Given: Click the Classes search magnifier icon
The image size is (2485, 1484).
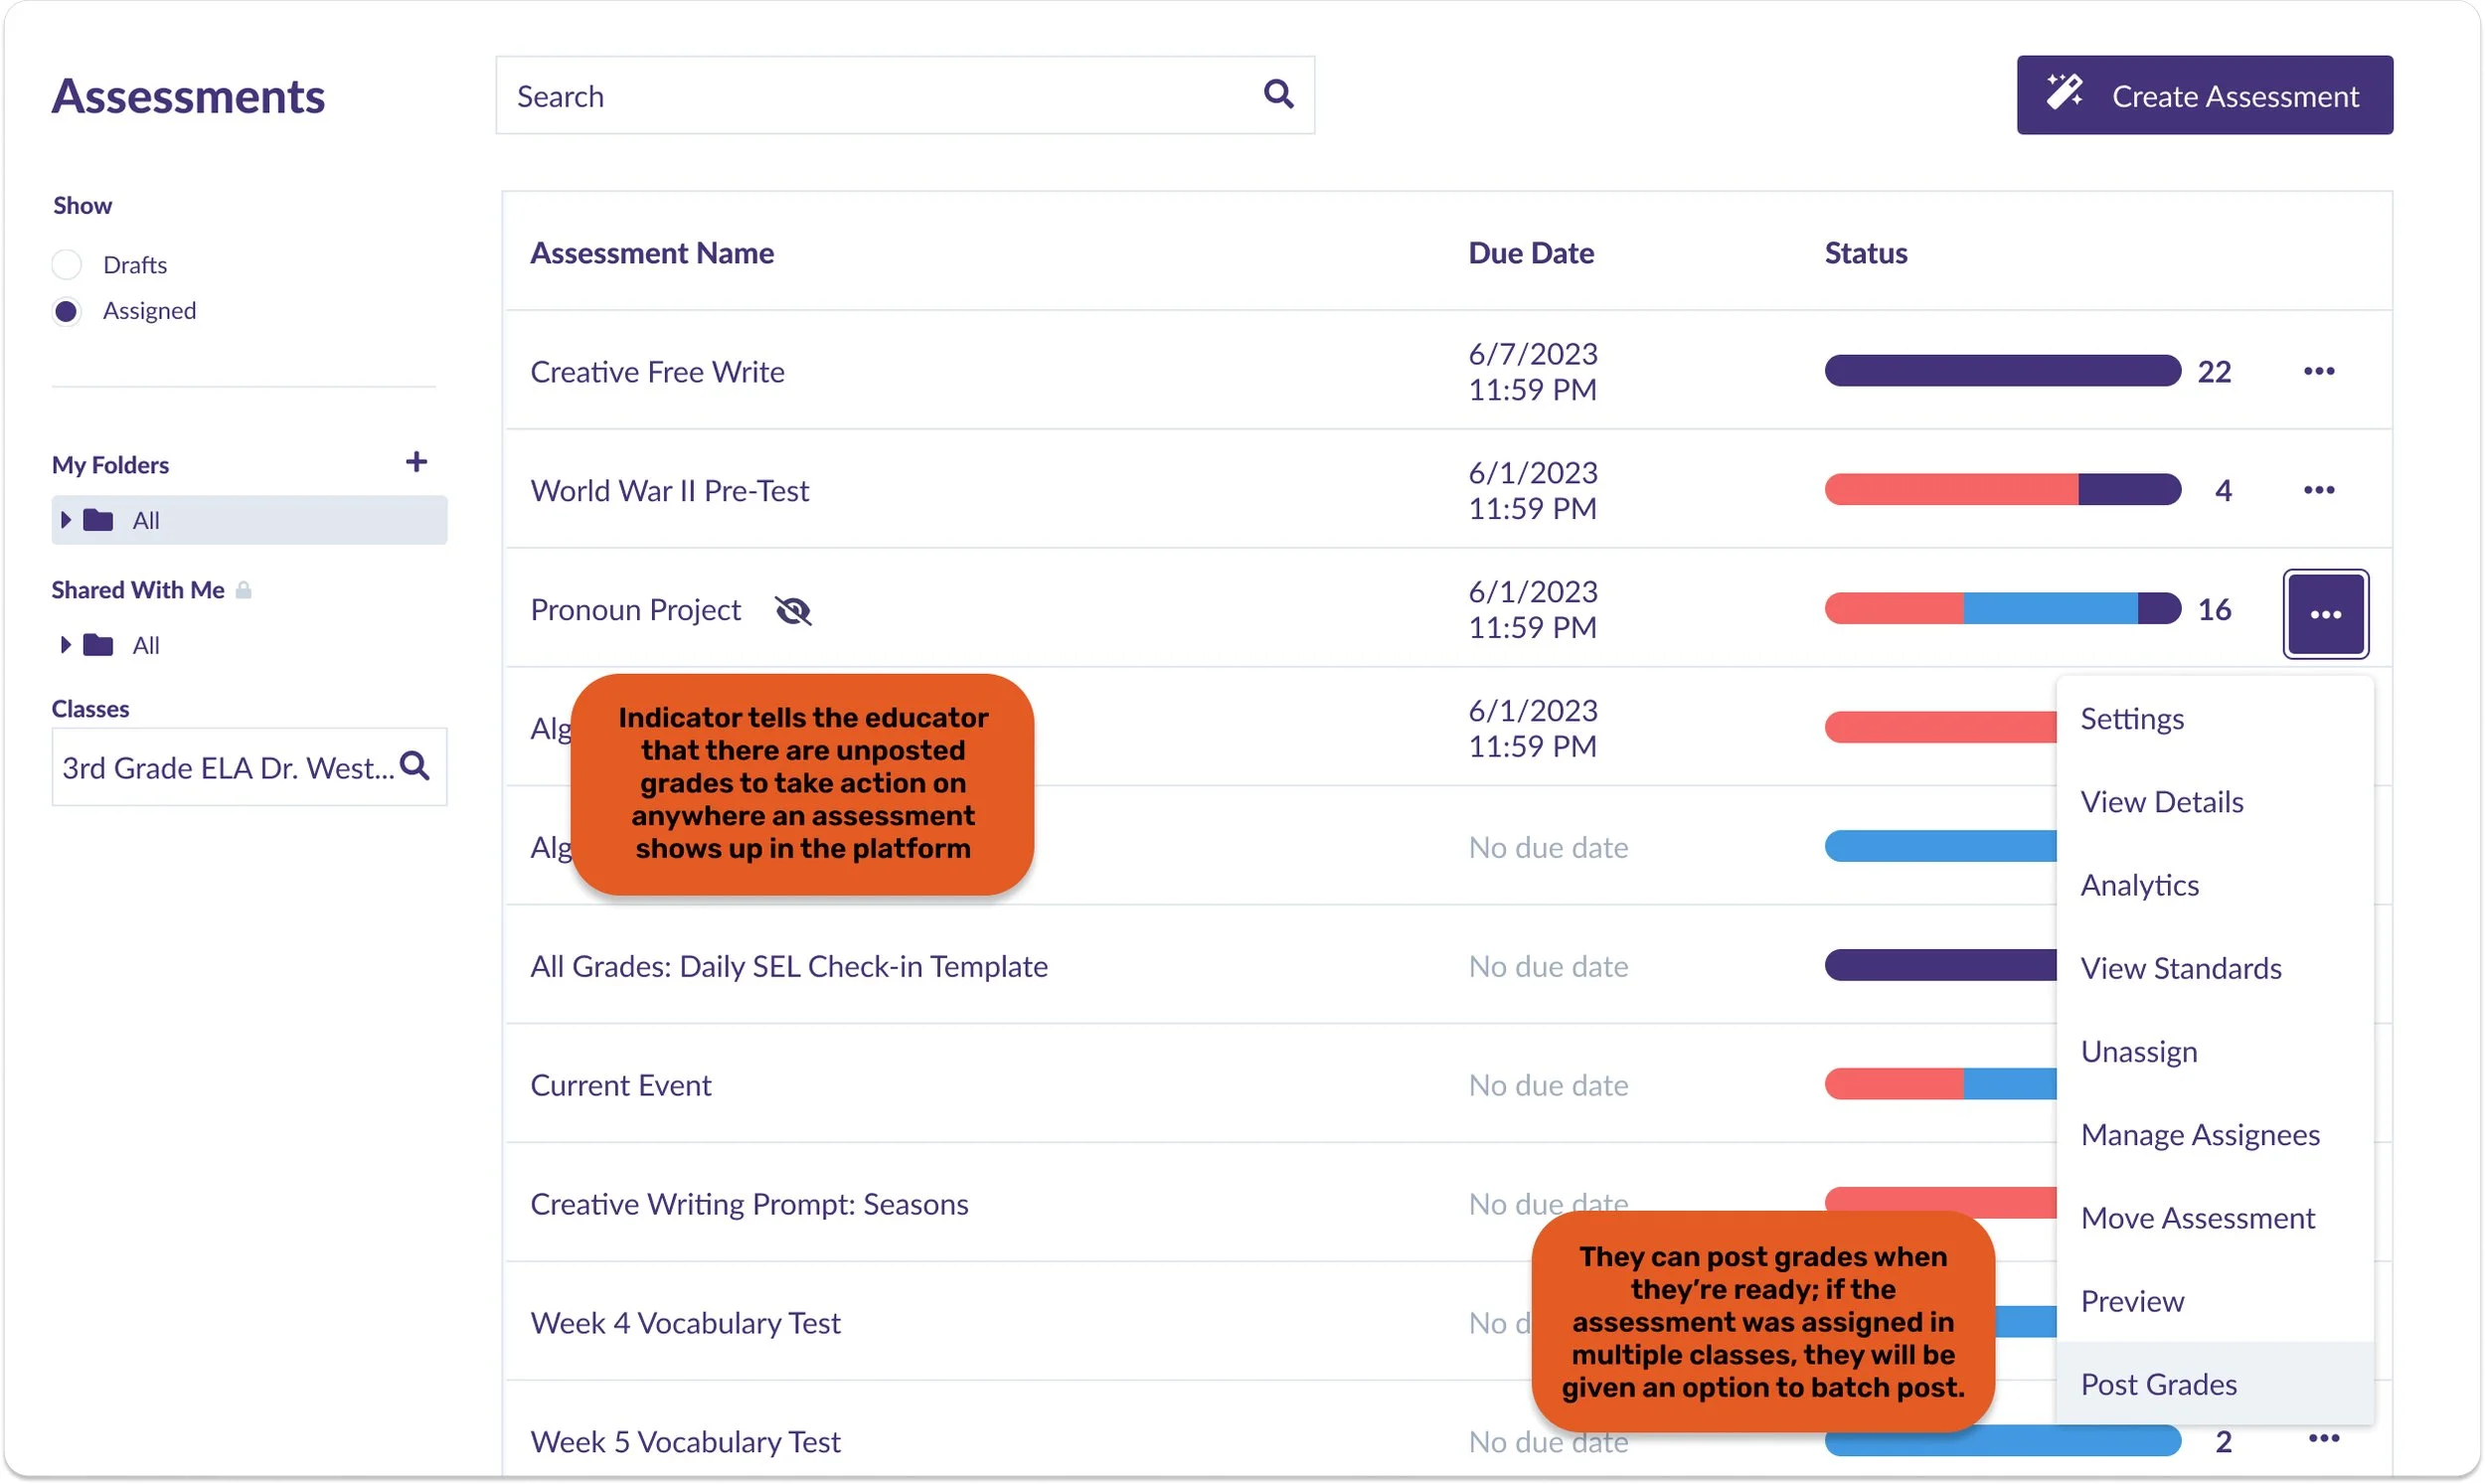Looking at the screenshot, I should [x=414, y=766].
